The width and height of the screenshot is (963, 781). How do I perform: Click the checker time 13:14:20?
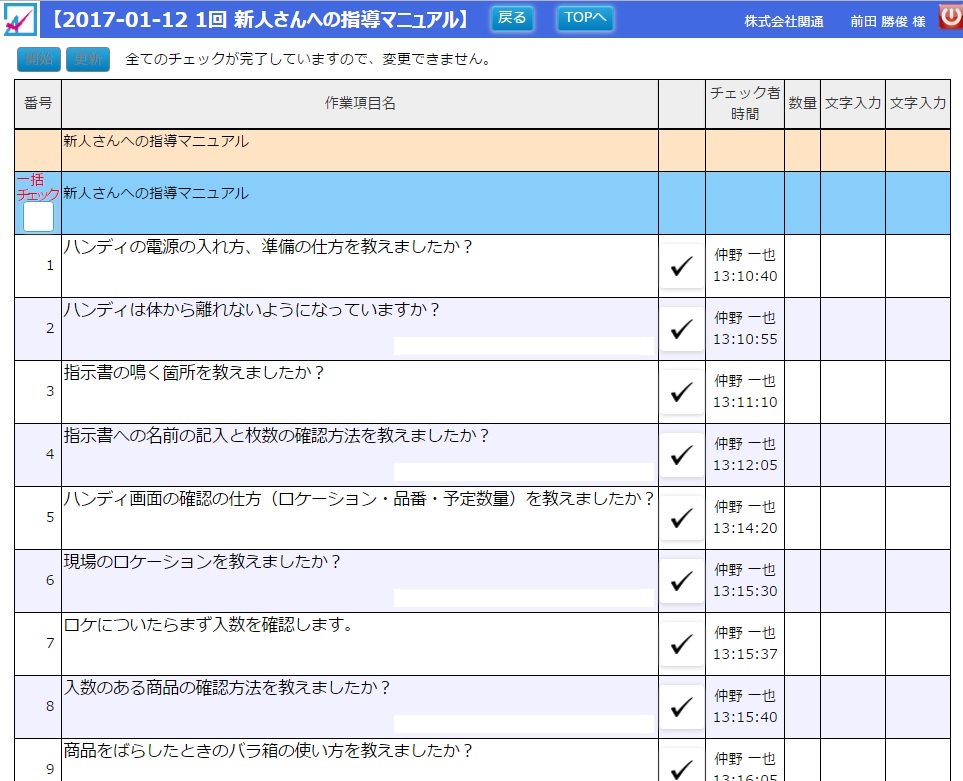tap(745, 528)
